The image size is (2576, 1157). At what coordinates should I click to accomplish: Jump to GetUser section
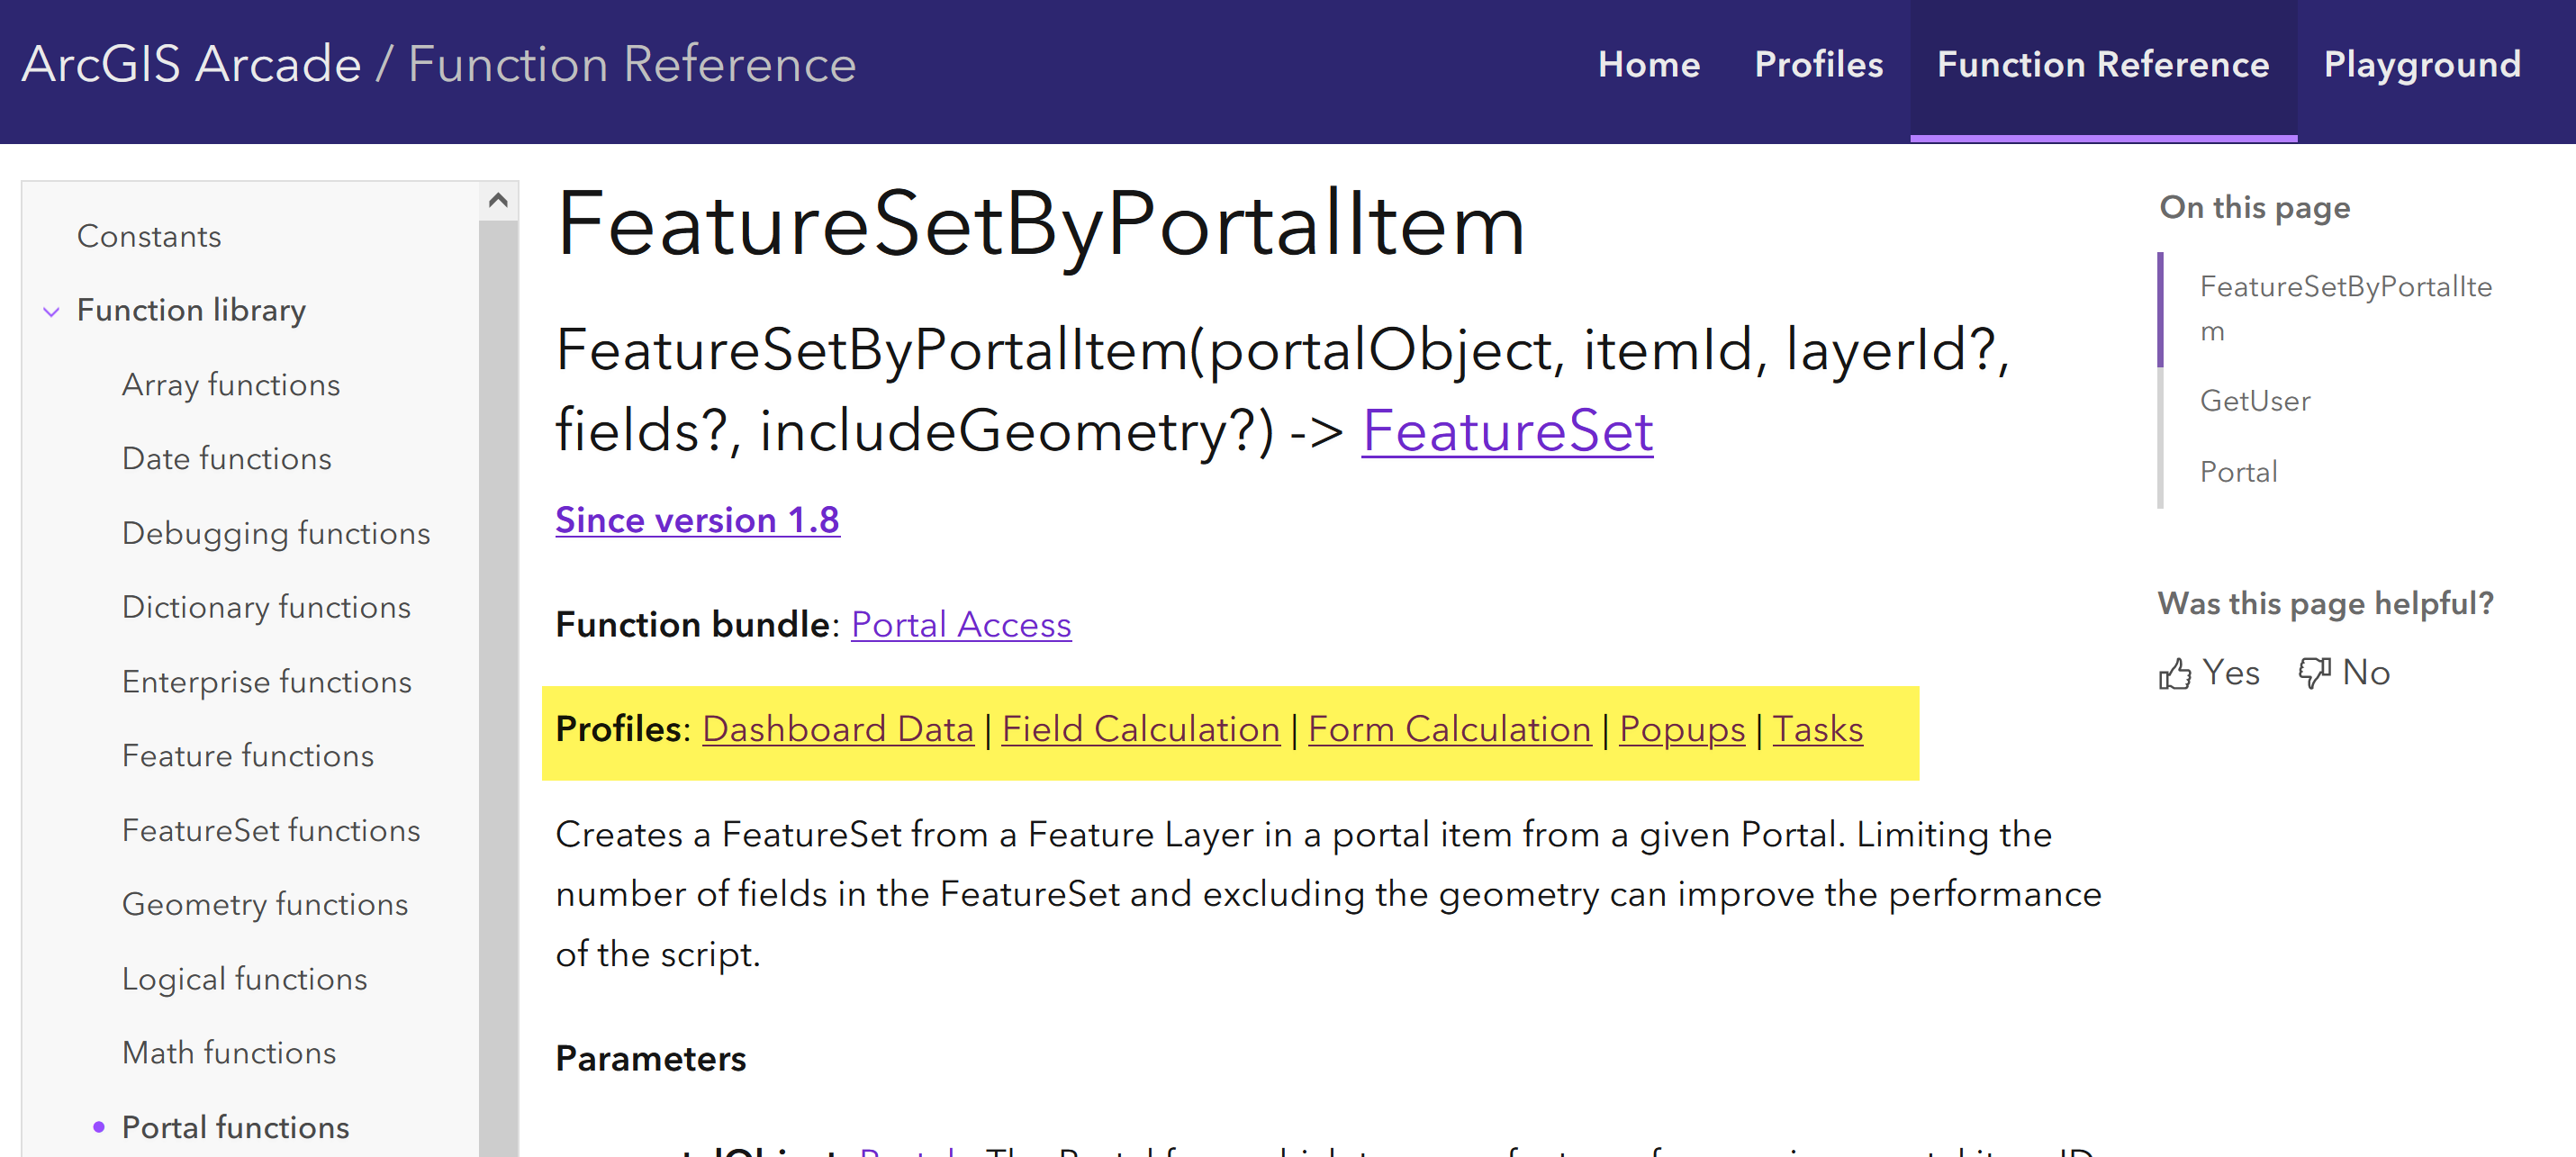coord(2254,401)
